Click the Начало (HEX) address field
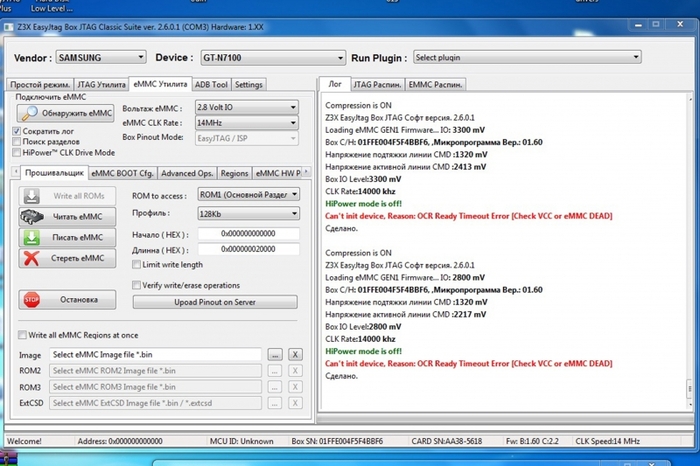700x466 pixels. click(249, 233)
